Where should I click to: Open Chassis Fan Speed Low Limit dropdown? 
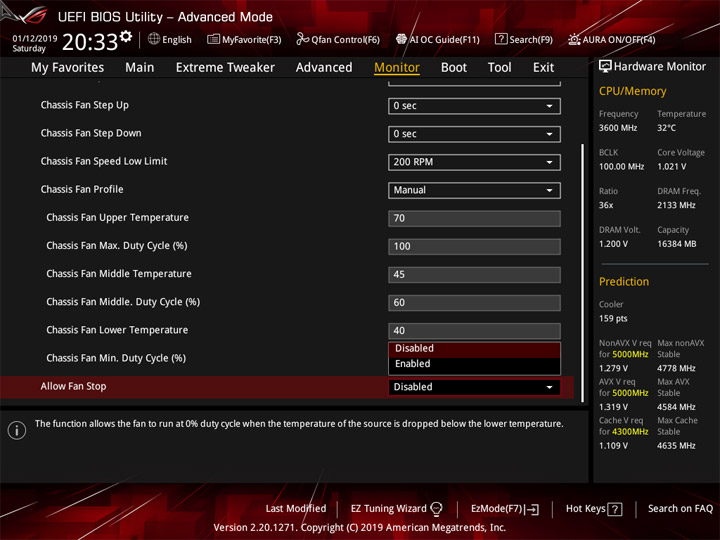coord(474,162)
